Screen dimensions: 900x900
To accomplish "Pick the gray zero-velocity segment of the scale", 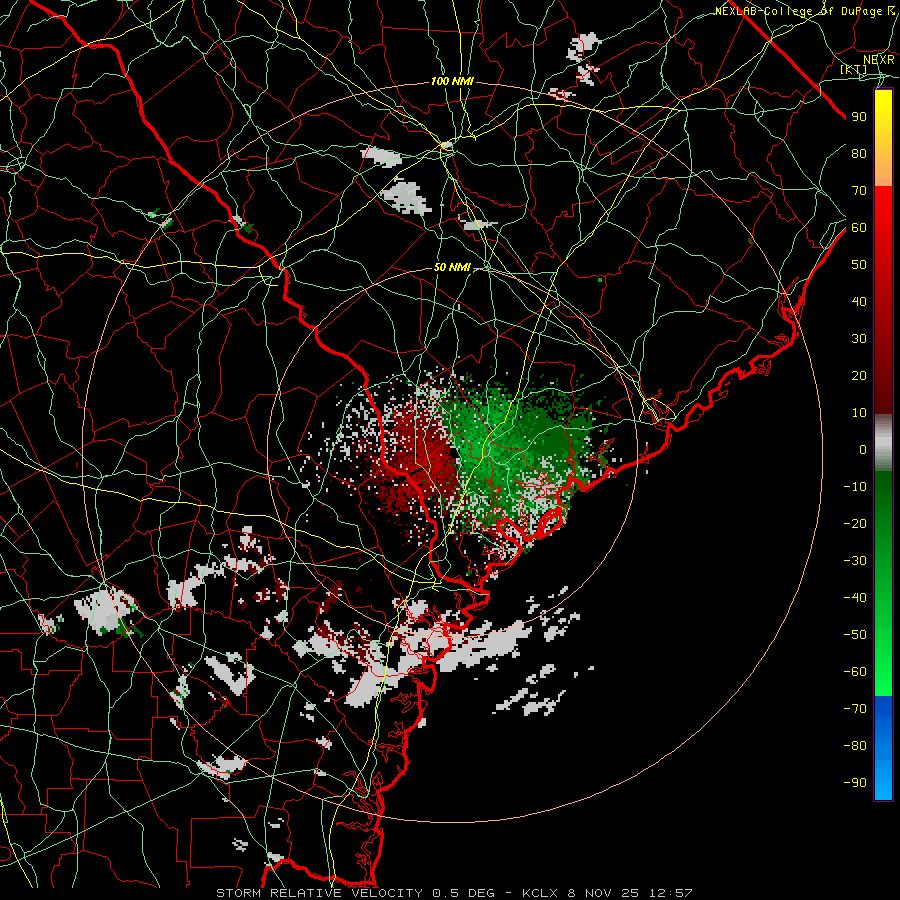I will [x=883, y=443].
